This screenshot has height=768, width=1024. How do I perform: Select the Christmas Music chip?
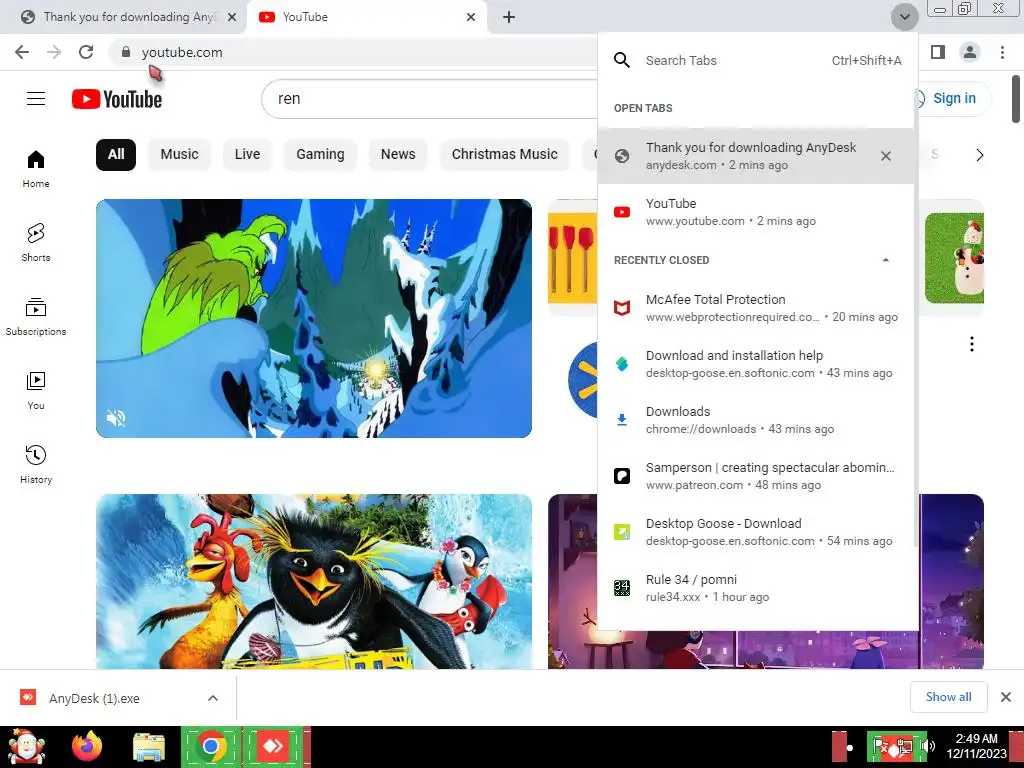pyautogui.click(x=505, y=155)
